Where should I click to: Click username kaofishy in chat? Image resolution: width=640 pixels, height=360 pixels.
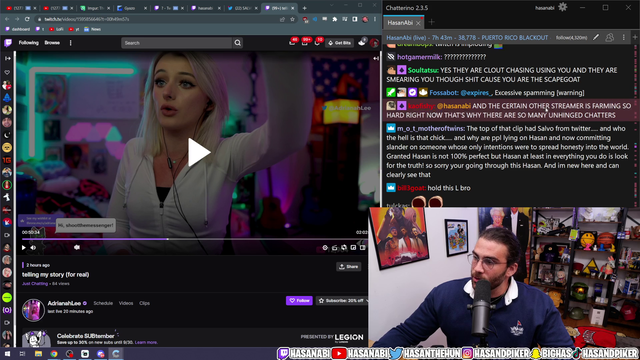tap(421, 106)
